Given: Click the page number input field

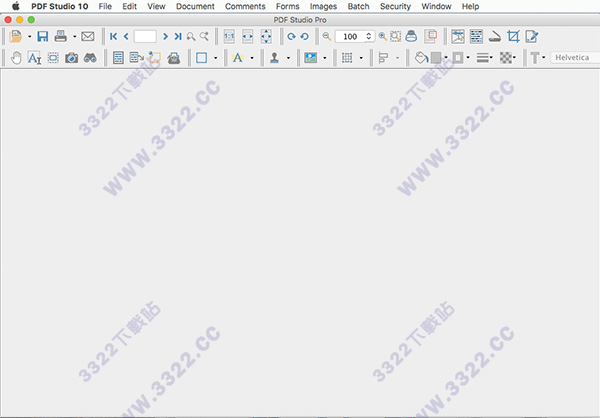Looking at the screenshot, I should click(x=145, y=36).
